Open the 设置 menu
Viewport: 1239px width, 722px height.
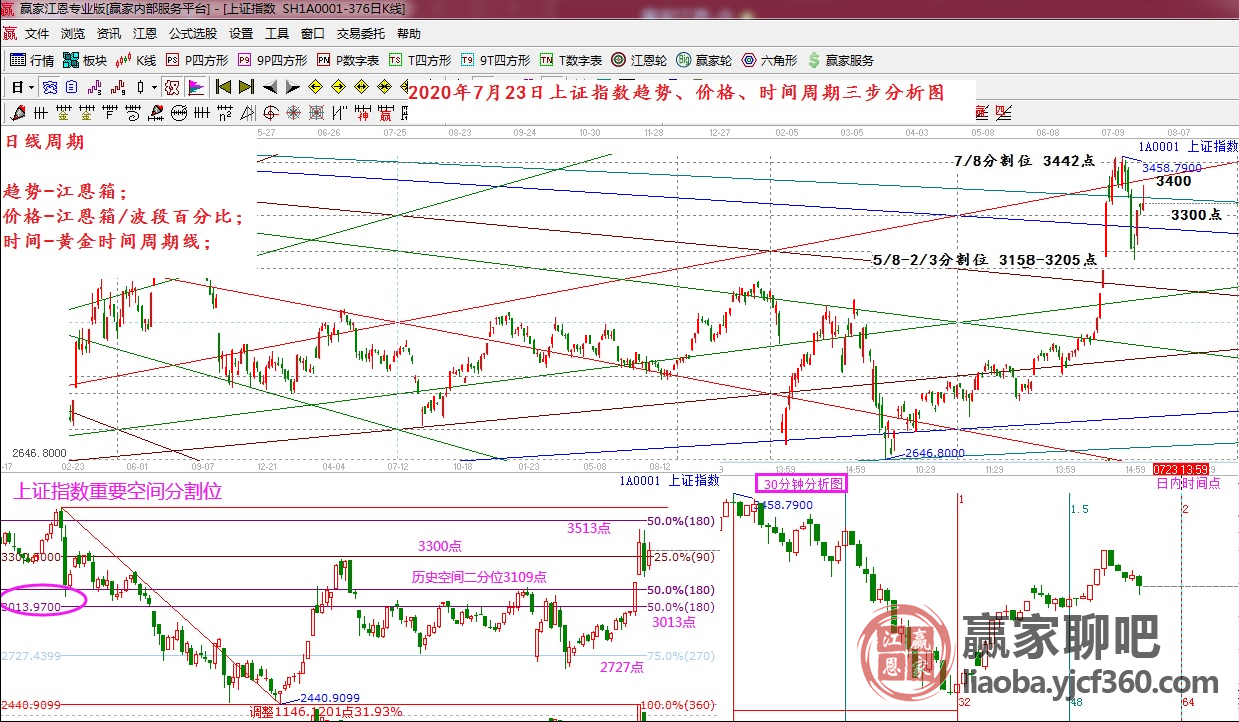tap(241, 33)
